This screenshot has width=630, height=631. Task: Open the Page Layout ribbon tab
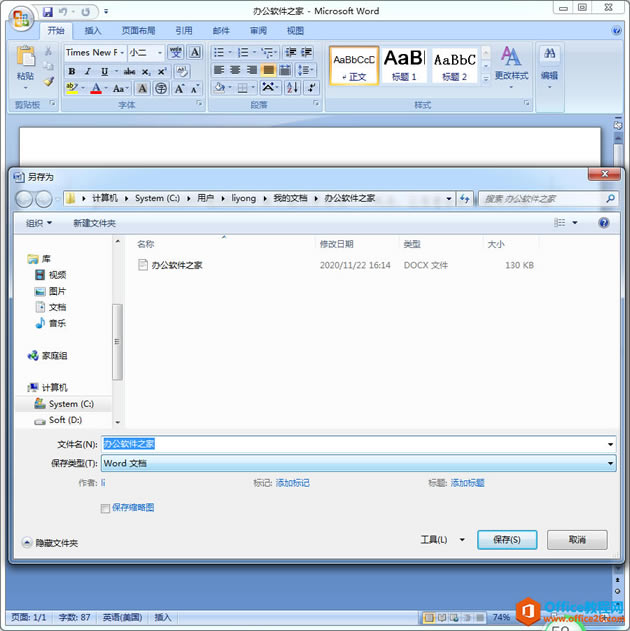coord(138,31)
